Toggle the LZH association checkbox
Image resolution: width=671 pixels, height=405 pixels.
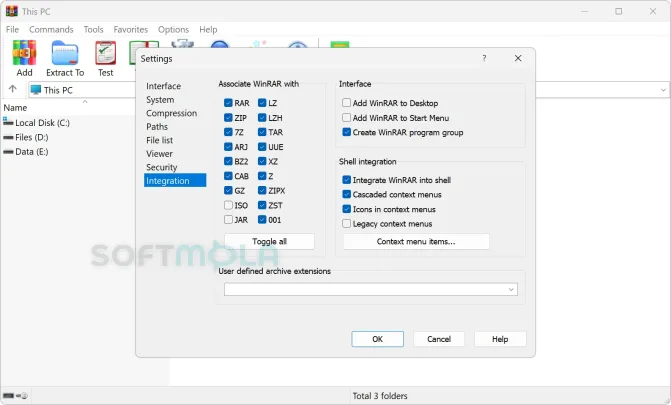262,117
